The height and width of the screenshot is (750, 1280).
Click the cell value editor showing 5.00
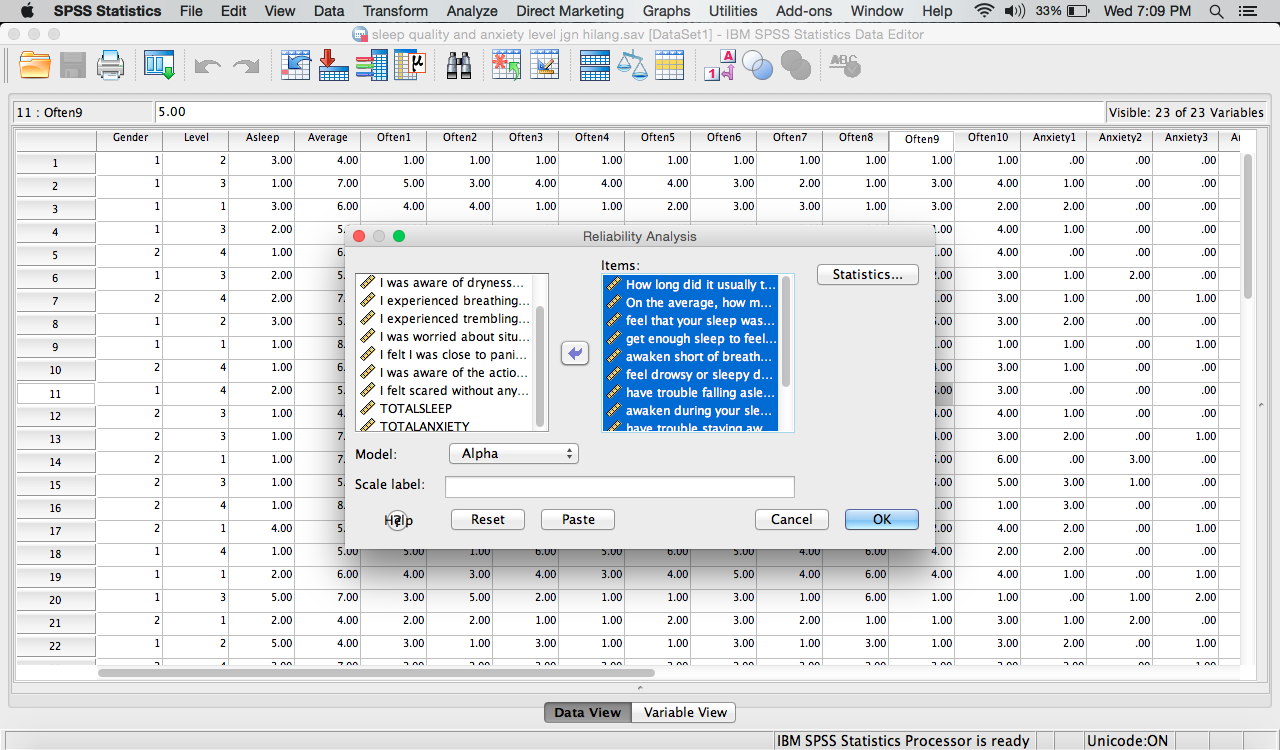pos(630,112)
